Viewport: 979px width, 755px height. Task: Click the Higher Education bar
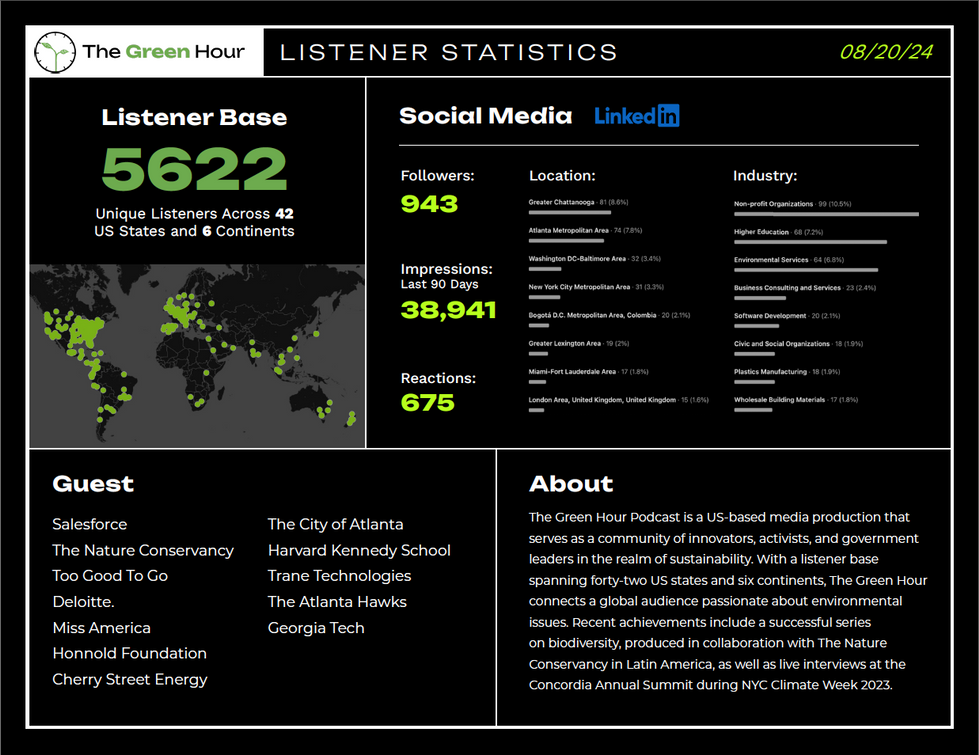(x=810, y=242)
